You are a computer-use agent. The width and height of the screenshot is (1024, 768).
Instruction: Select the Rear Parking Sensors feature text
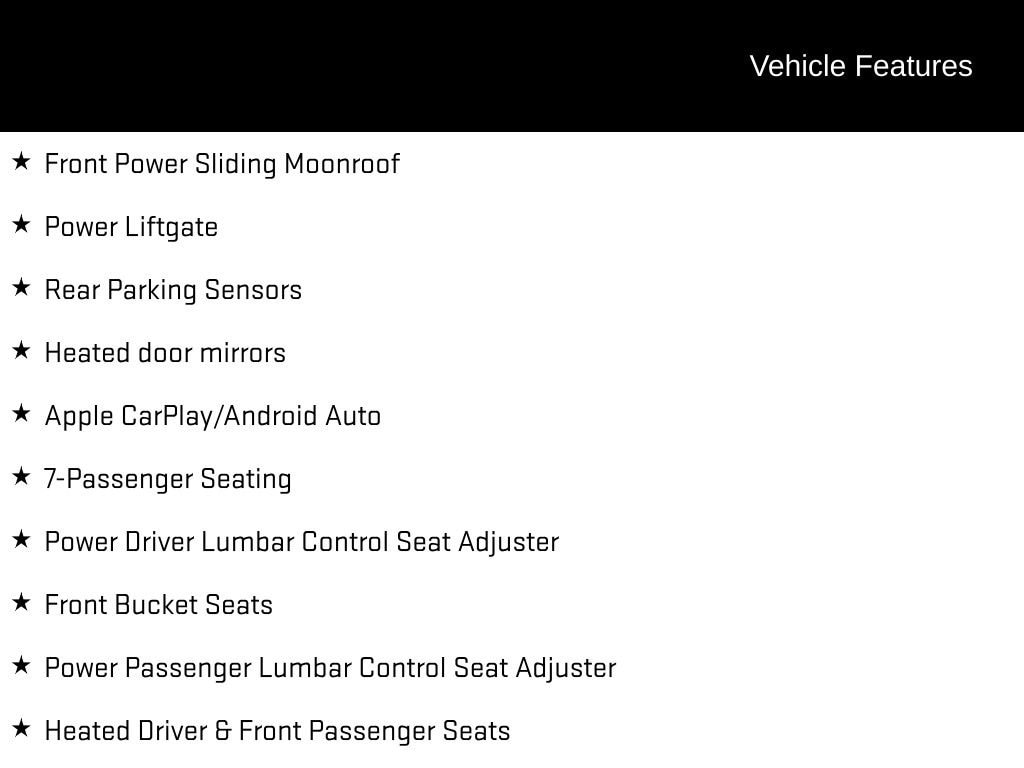coord(173,290)
